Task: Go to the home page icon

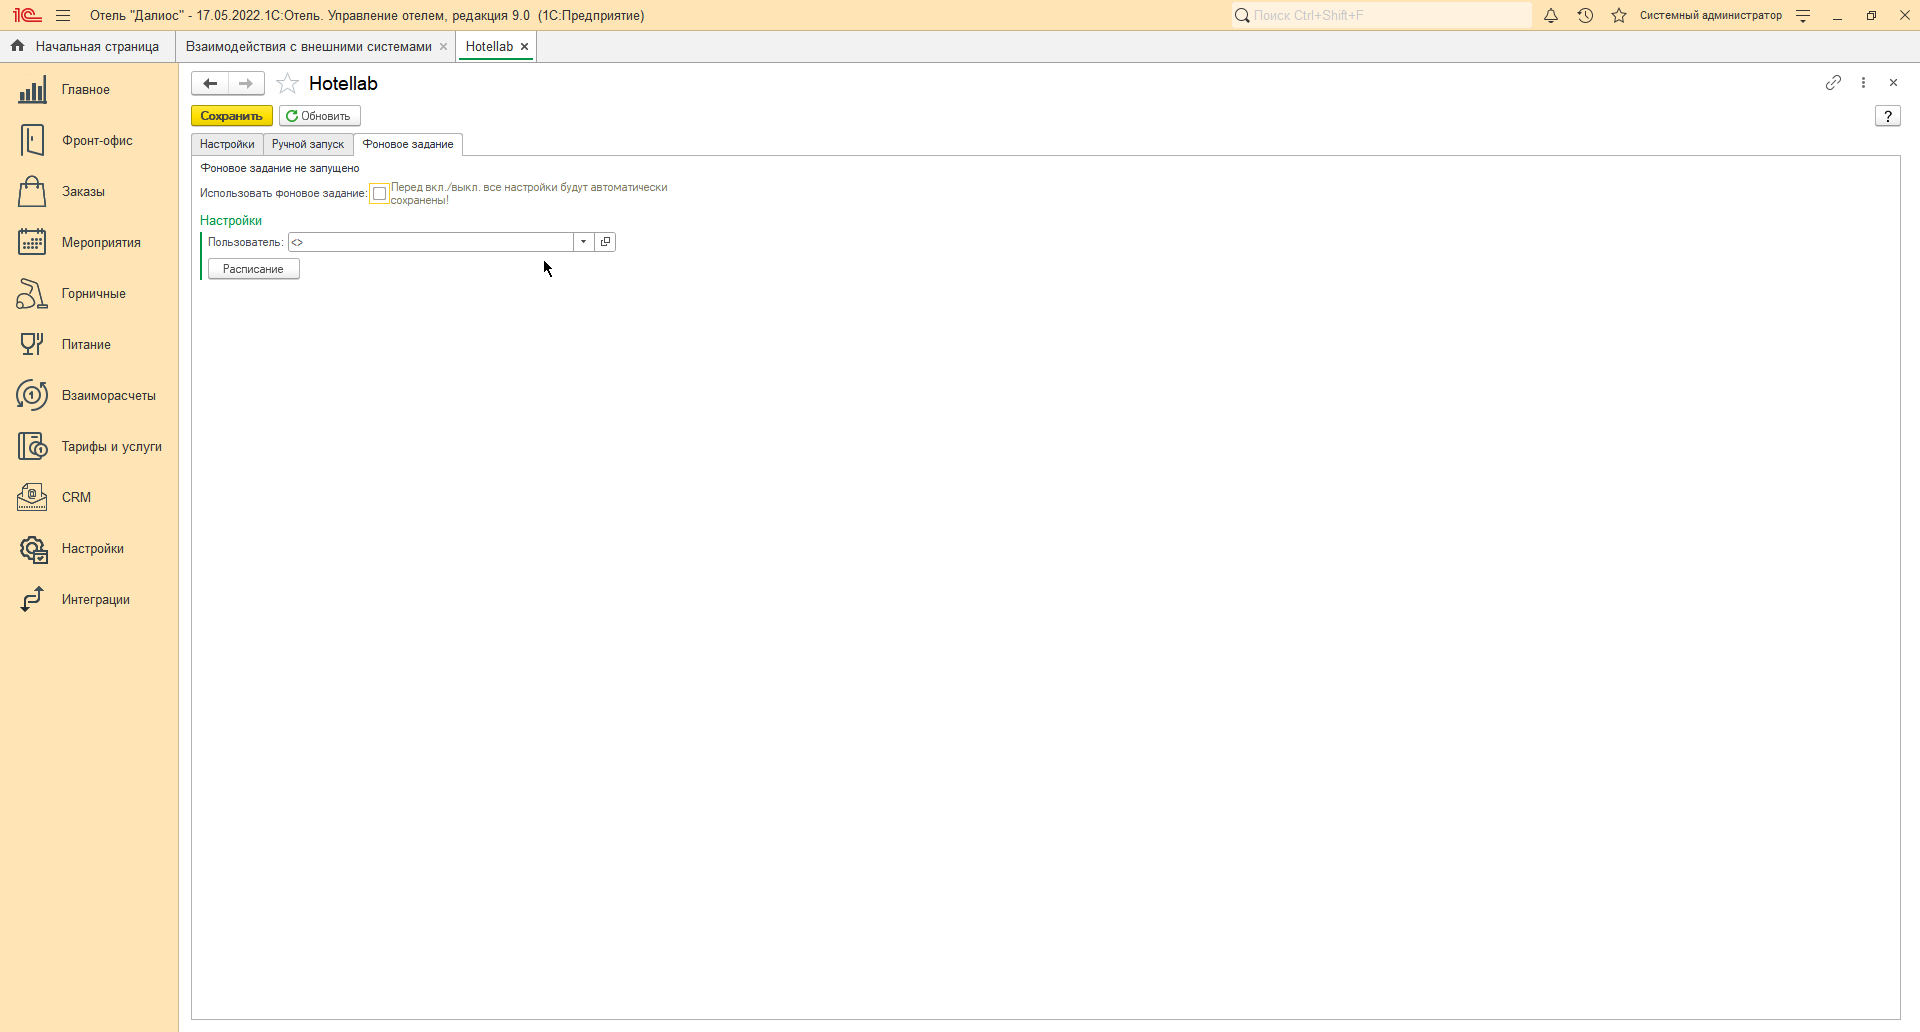Action: click(17, 46)
